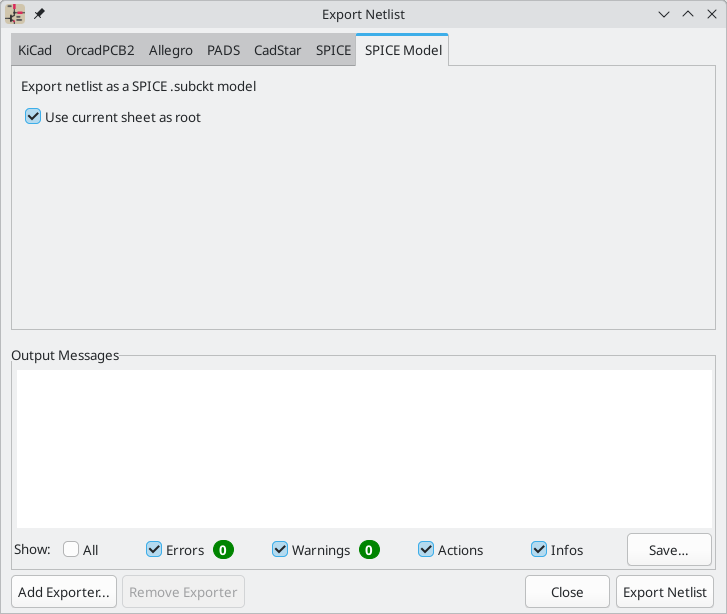Click the KiCad application icon in title bar
This screenshot has height=614, width=727.
point(16,14)
